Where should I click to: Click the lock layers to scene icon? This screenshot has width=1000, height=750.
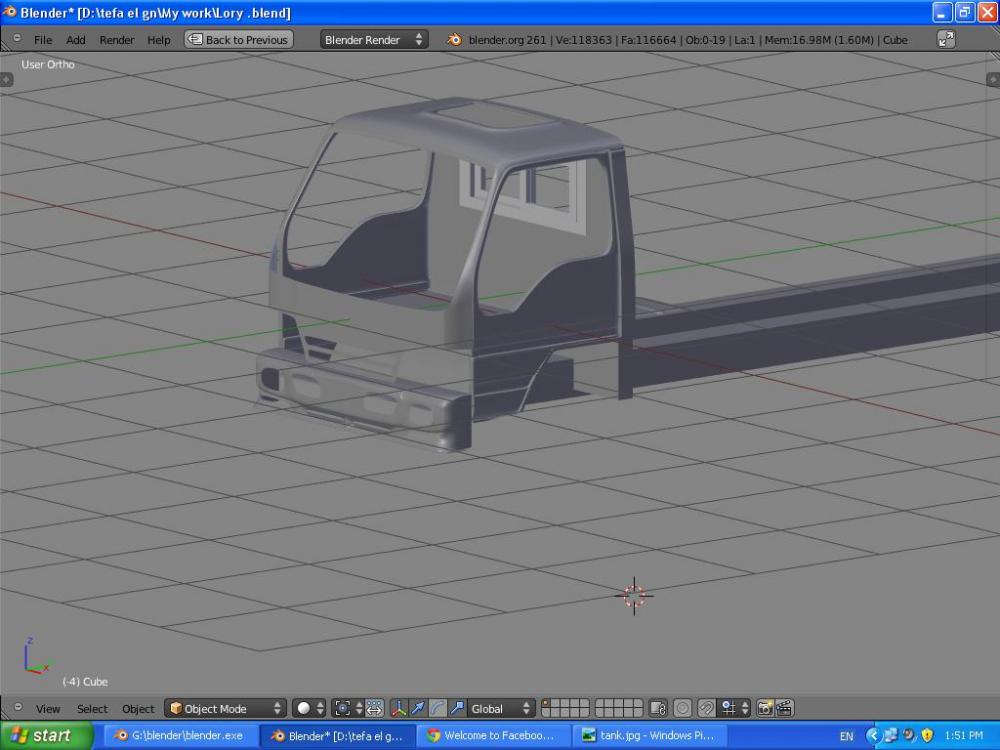[658, 708]
